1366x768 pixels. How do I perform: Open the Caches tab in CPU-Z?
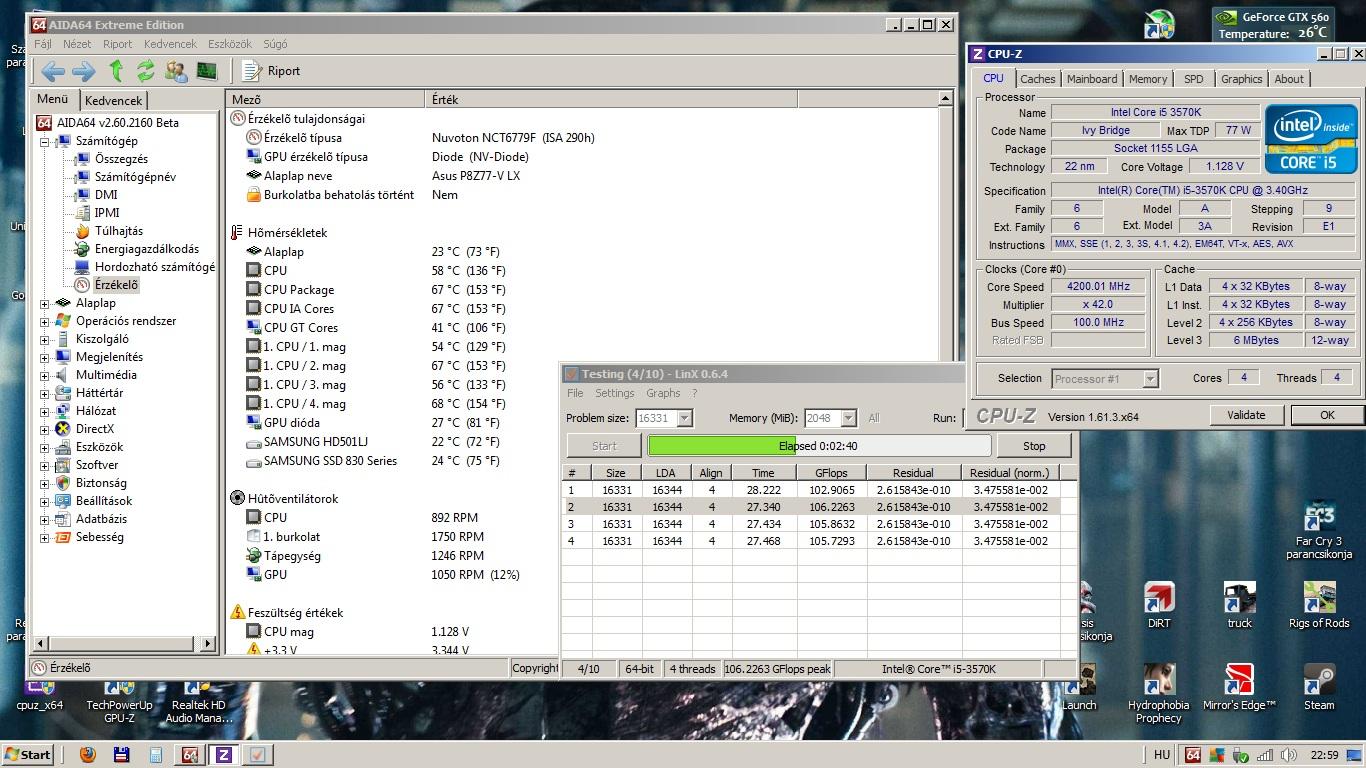click(x=1037, y=79)
